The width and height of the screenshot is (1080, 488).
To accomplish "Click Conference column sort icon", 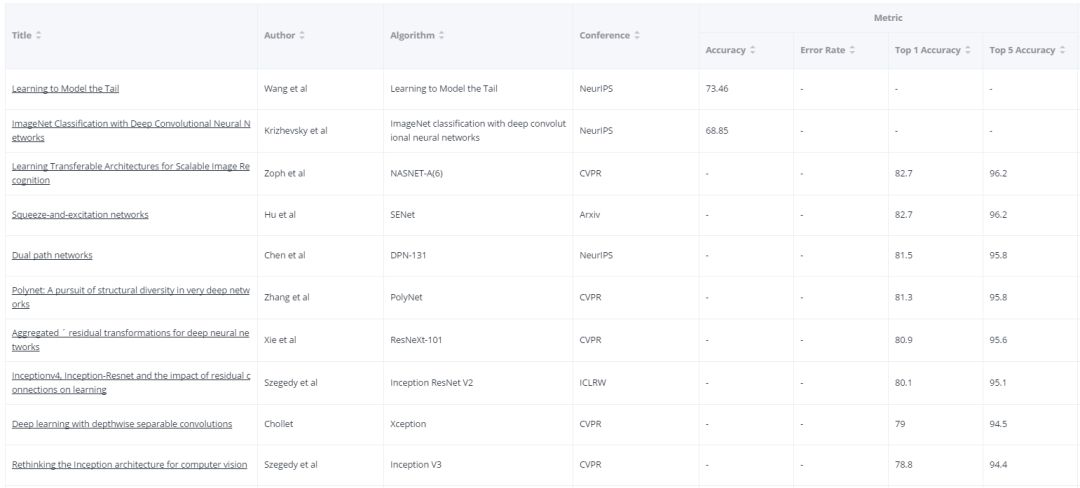I will 637,36.
